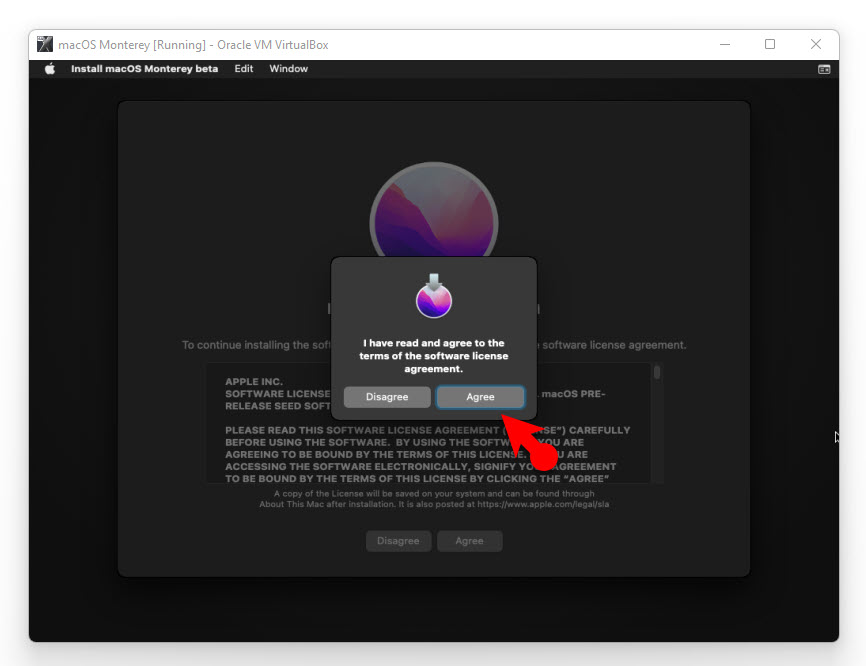Open the Apple logo menu

pos(50,69)
